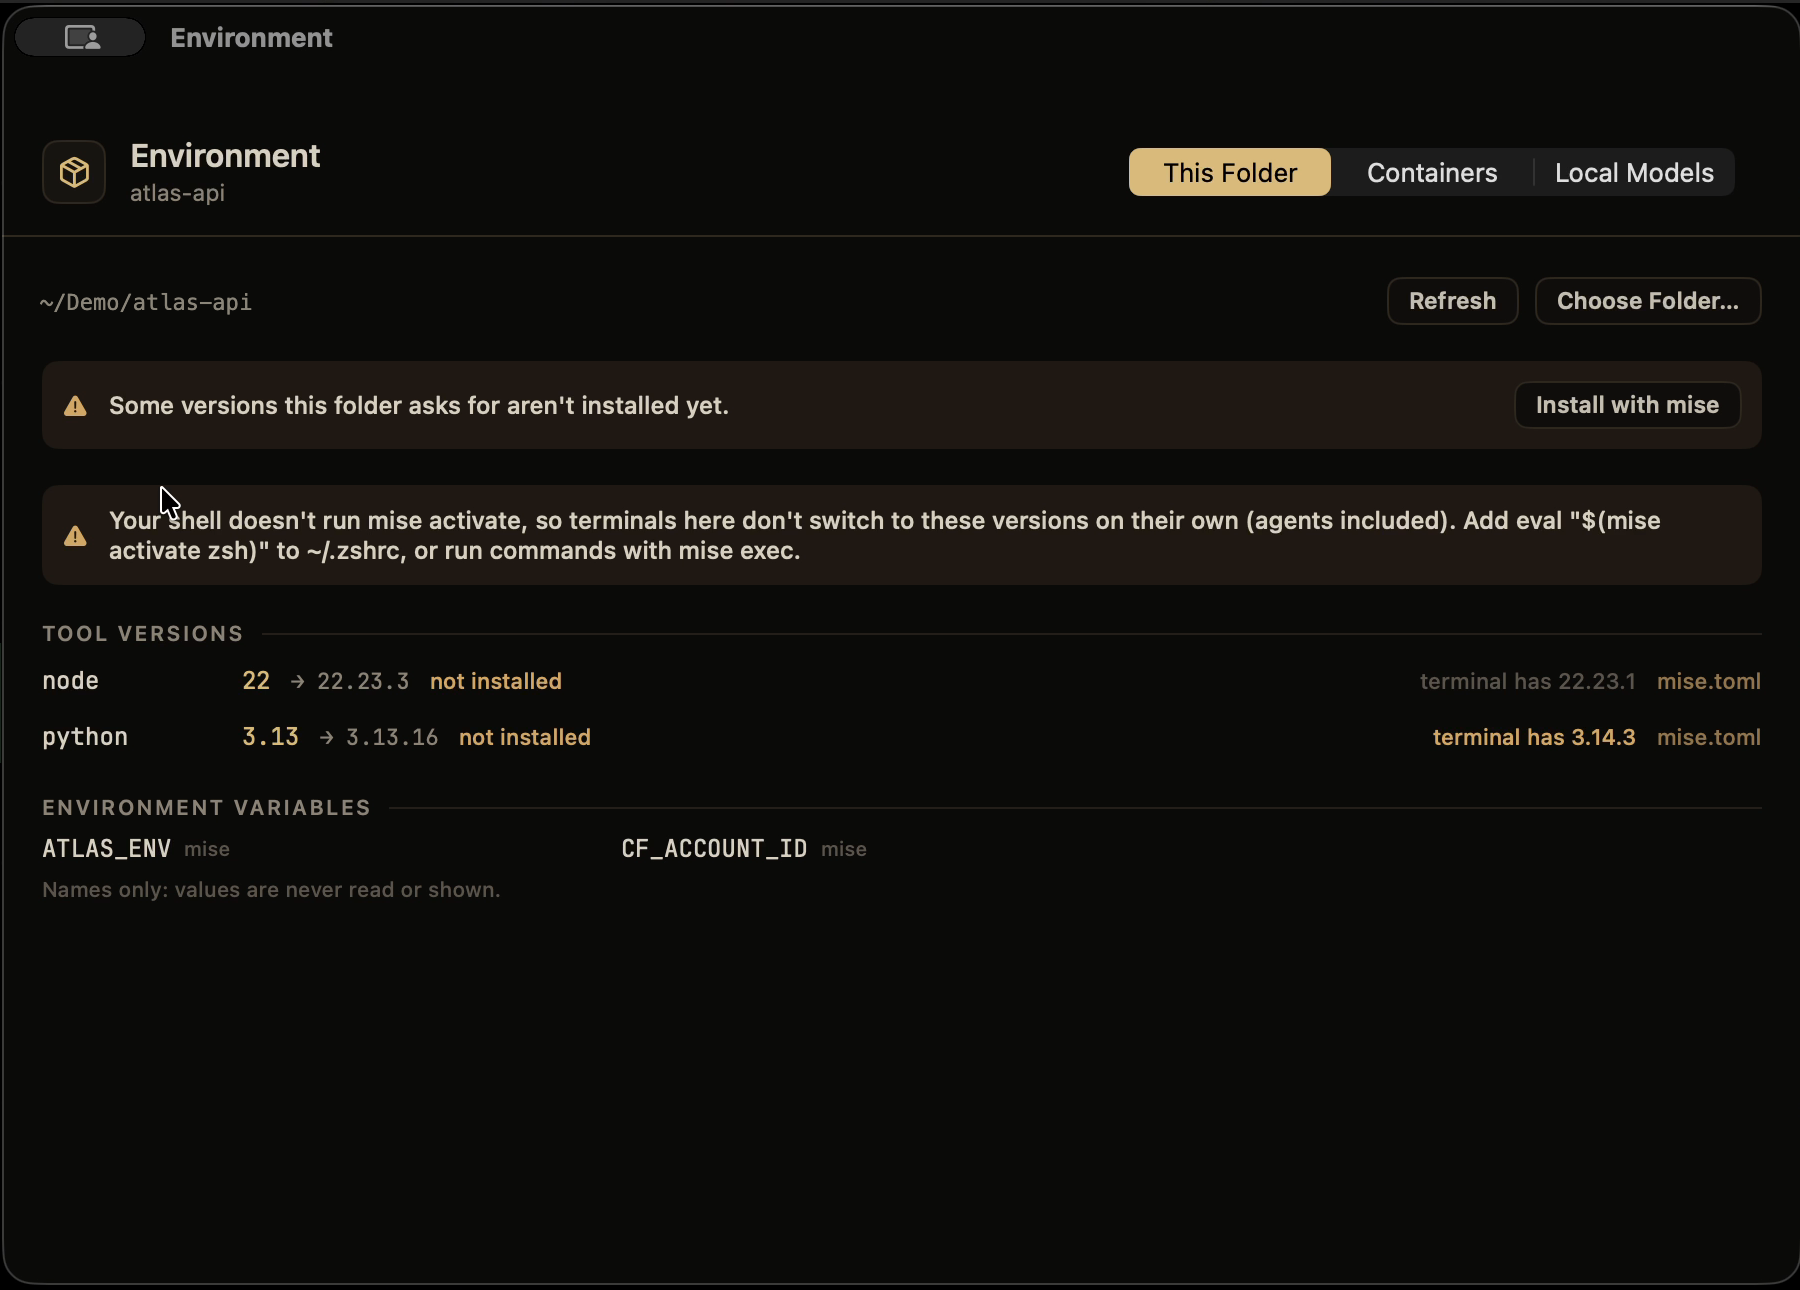Click the ~/Demo/atlas-api path text
This screenshot has width=1800, height=1290.
(146, 302)
